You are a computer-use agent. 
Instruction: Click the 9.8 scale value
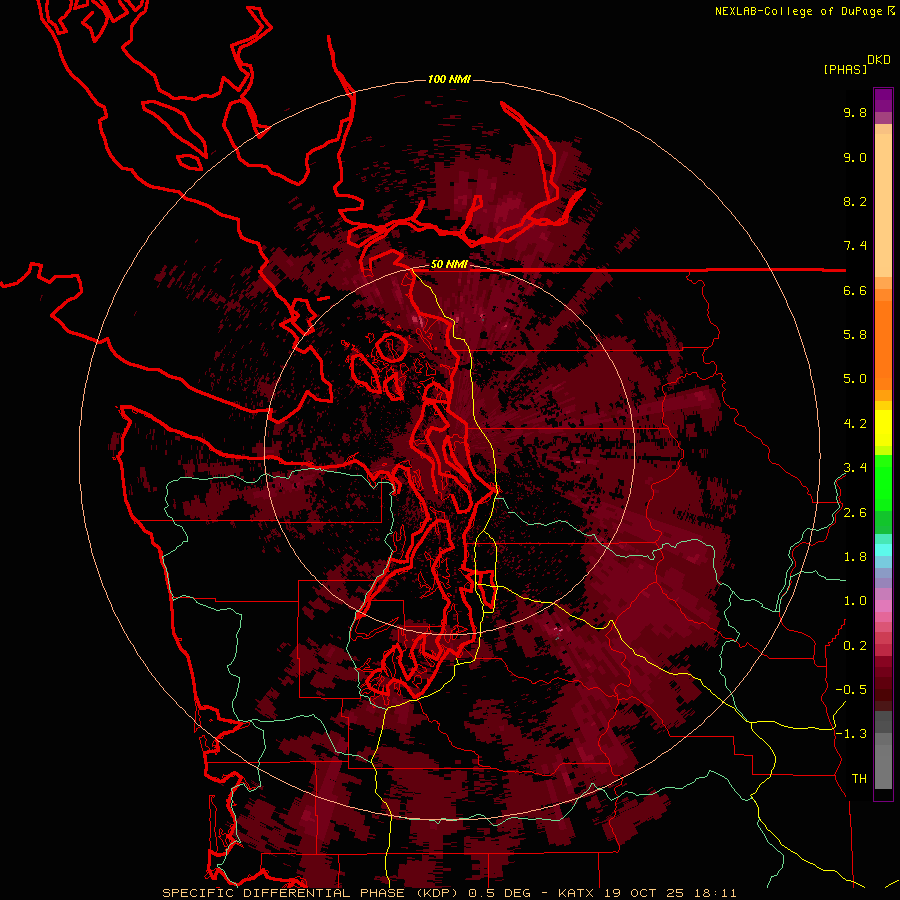click(x=855, y=113)
